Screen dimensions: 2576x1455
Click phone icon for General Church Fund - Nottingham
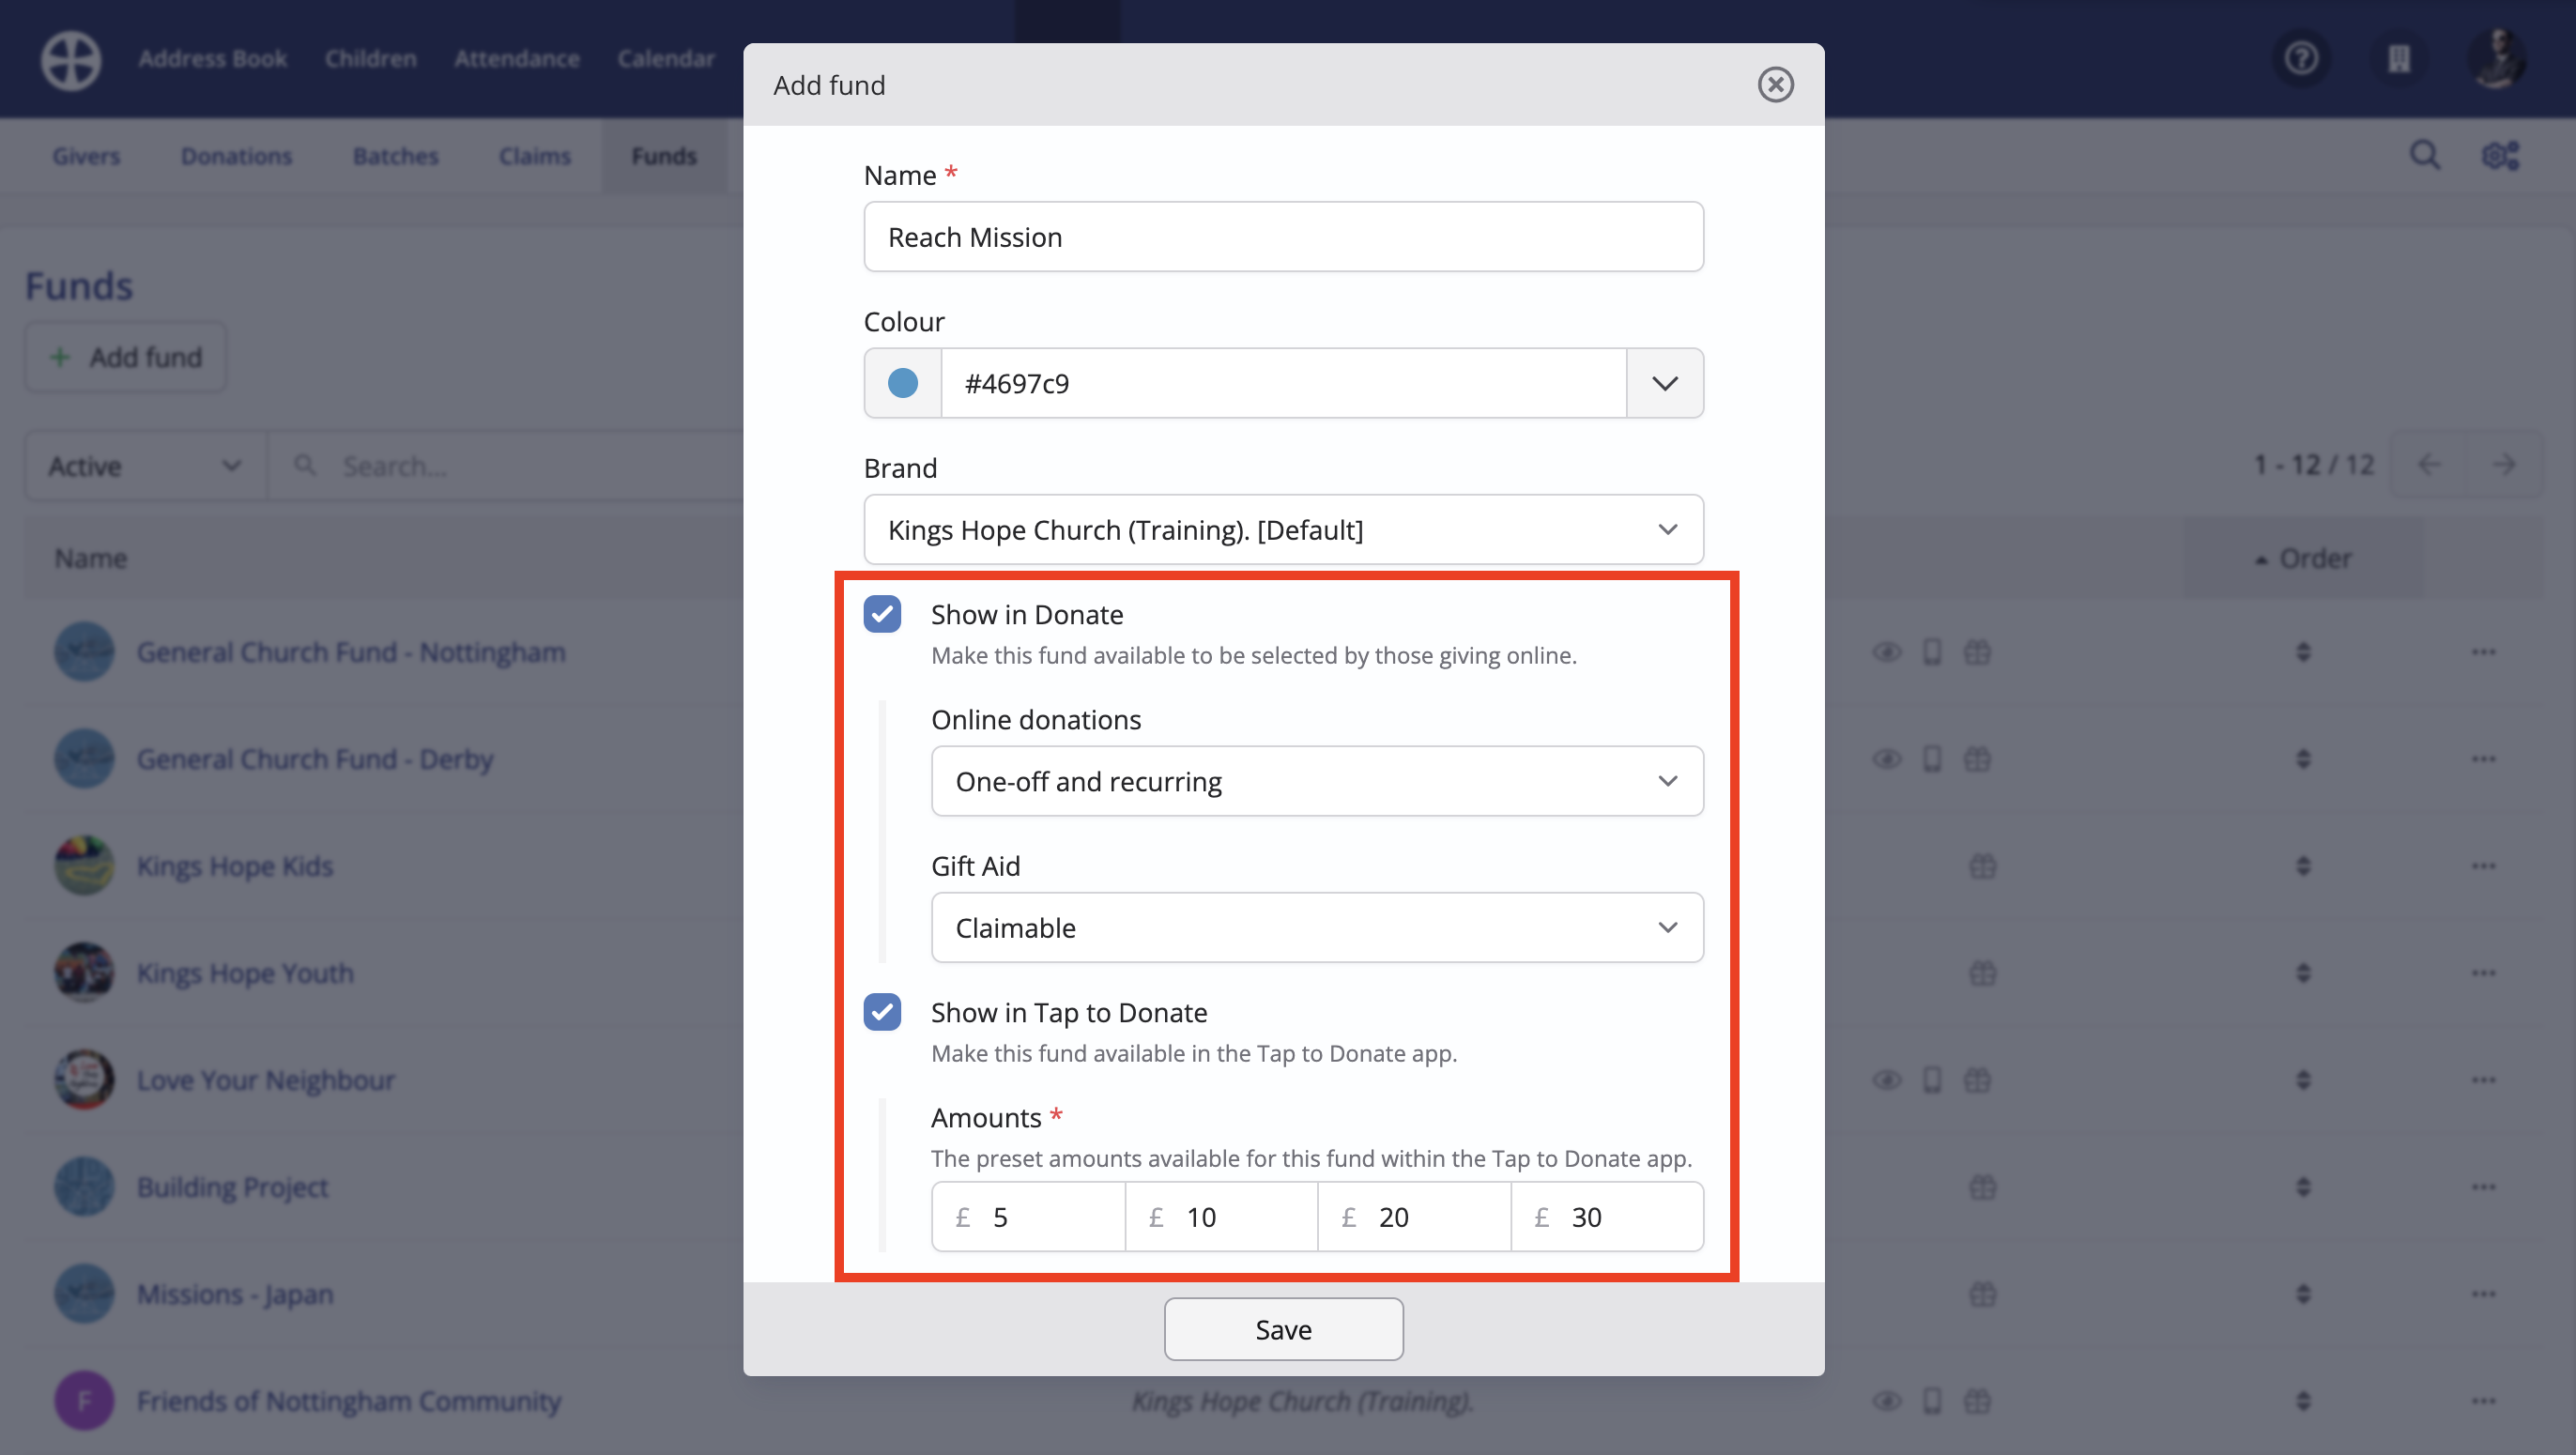pyautogui.click(x=1932, y=652)
